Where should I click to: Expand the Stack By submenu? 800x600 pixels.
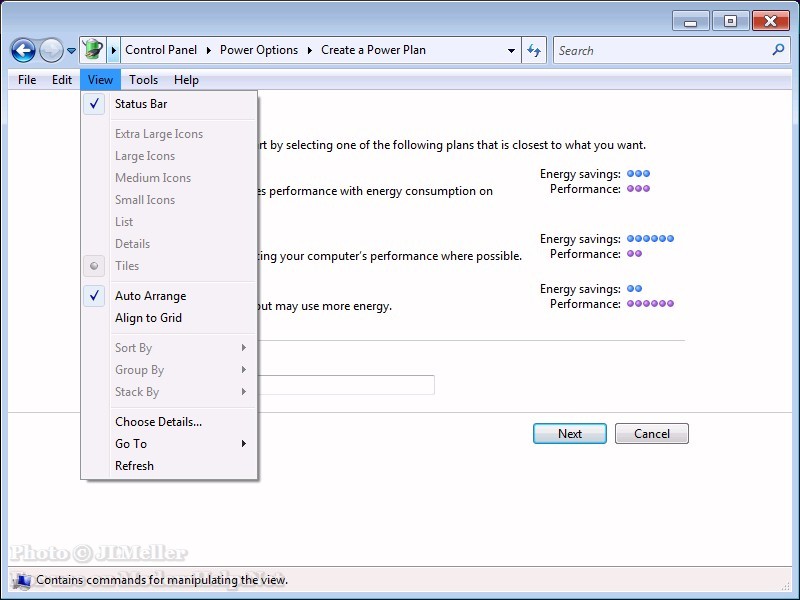(x=169, y=392)
